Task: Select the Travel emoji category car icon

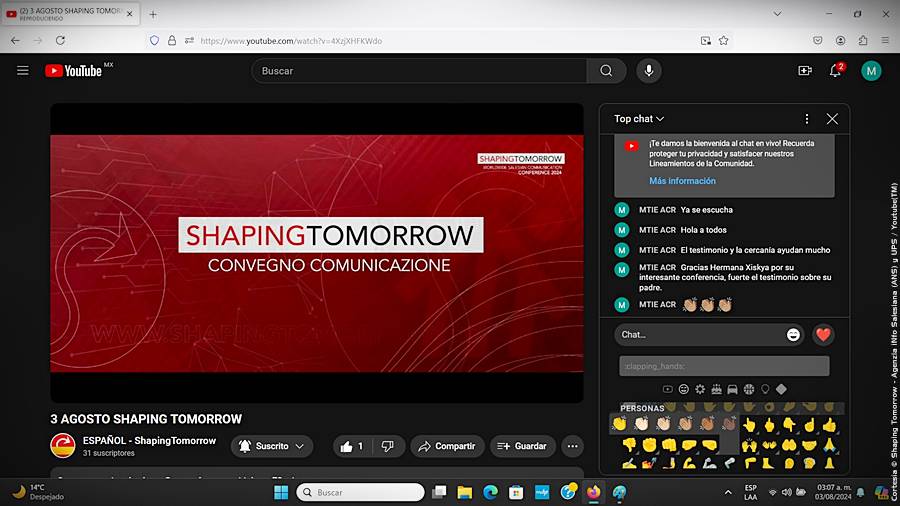Action: click(732, 389)
